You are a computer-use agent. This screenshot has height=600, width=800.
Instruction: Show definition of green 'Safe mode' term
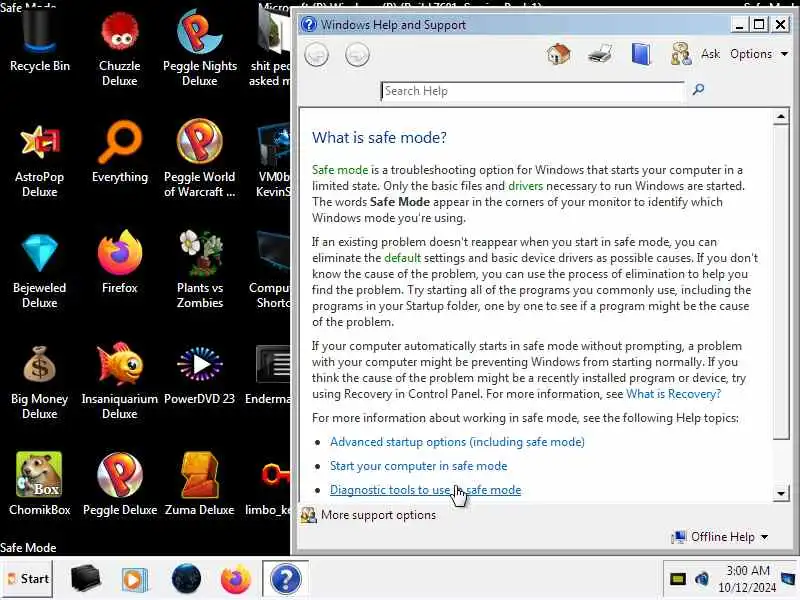(x=340, y=169)
